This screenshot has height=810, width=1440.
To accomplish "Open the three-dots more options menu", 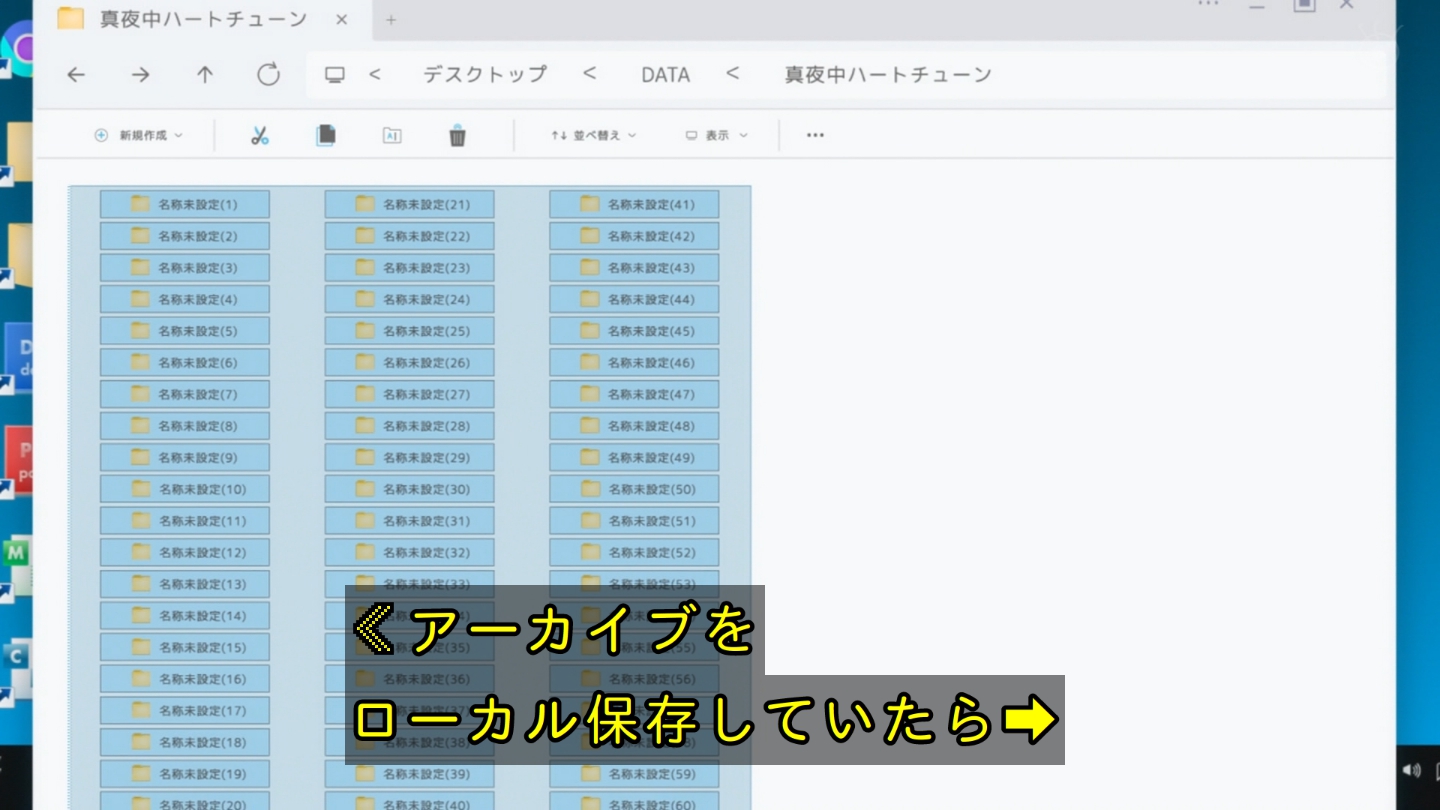I will [815, 136].
